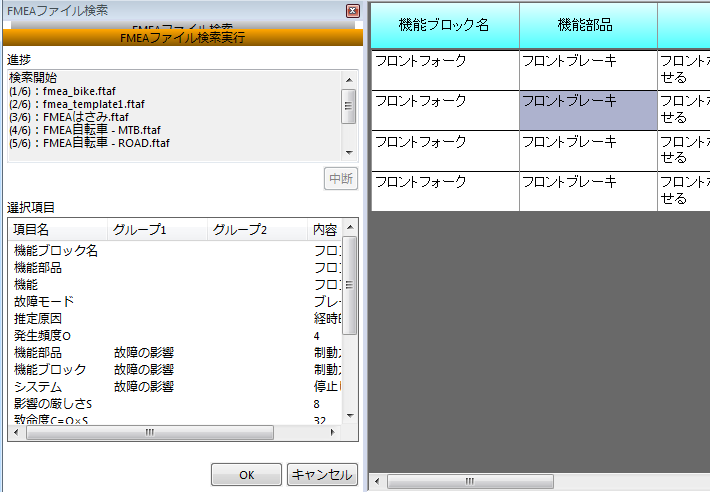Image resolution: width=710 pixels, height=492 pixels.
Task: Click the グループ2 column header
Action: tap(257, 230)
